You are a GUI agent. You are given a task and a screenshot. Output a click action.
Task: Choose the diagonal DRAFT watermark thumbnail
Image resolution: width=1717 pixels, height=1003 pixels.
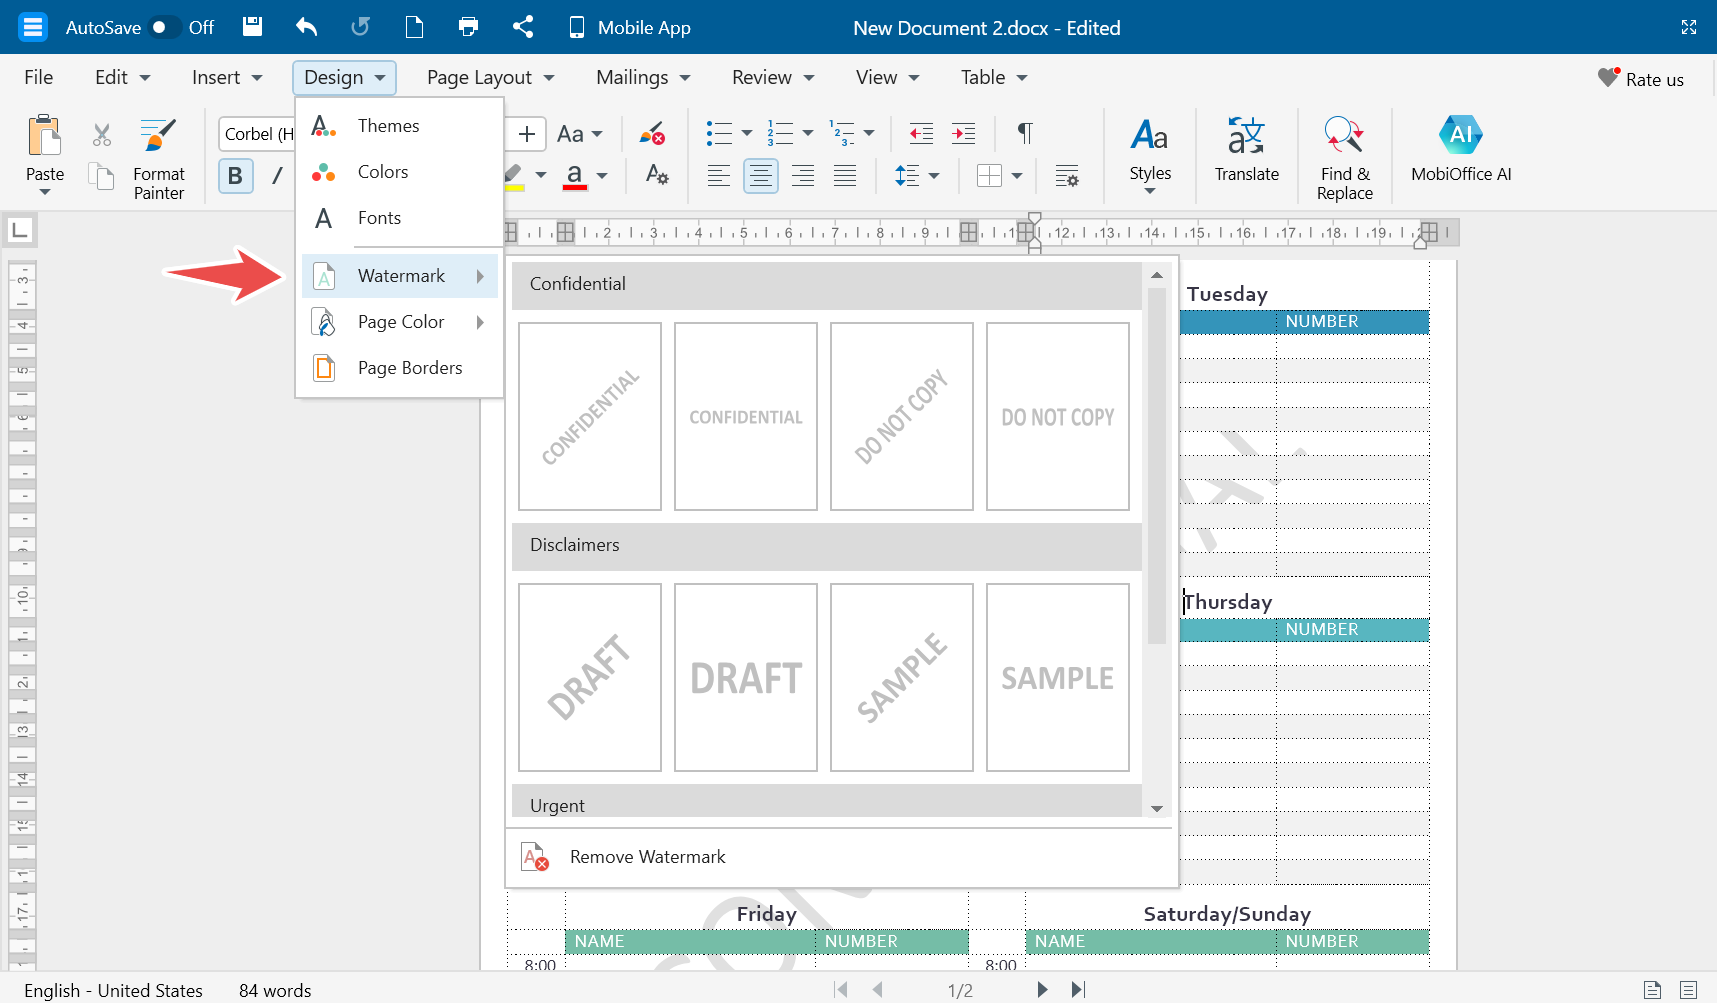(x=590, y=677)
